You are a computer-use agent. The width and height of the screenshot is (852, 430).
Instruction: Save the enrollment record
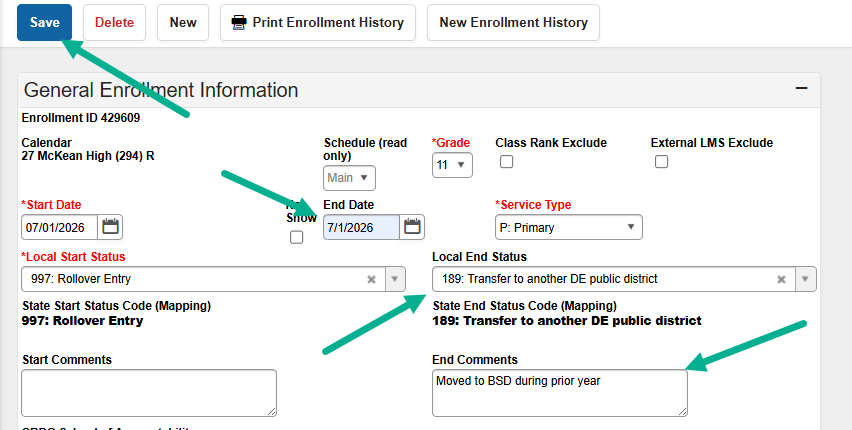pyautogui.click(x=45, y=22)
